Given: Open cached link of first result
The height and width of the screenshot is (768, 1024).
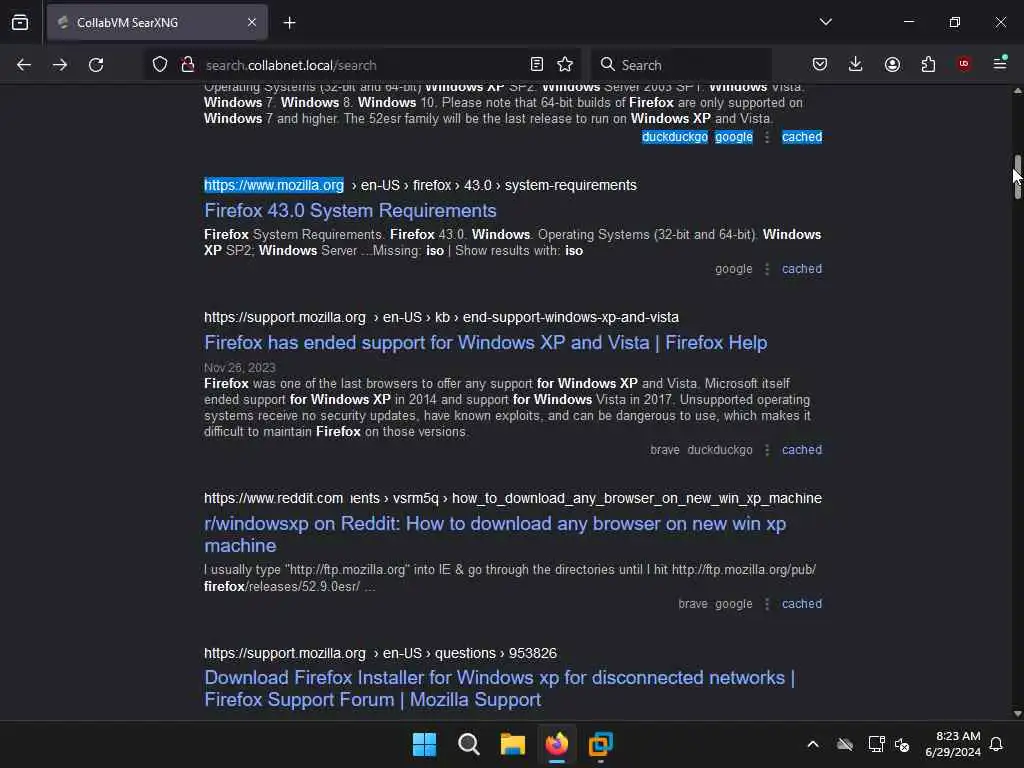Looking at the screenshot, I should [x=802, y=136].
